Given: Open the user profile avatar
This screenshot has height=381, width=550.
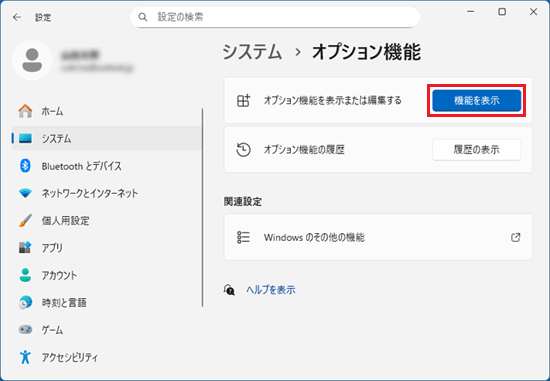Looking at the screenshot, I should [x=32, y=60].
